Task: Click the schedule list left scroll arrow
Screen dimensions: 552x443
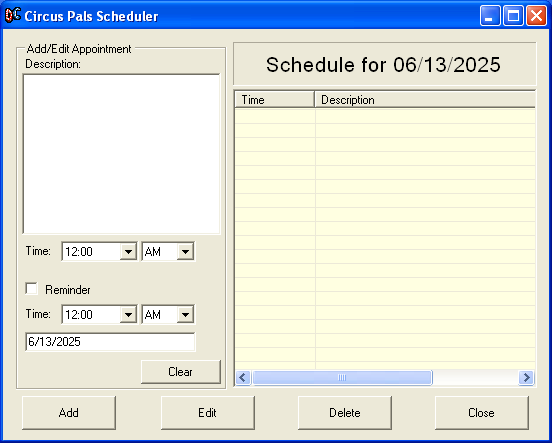Action: 243,378
